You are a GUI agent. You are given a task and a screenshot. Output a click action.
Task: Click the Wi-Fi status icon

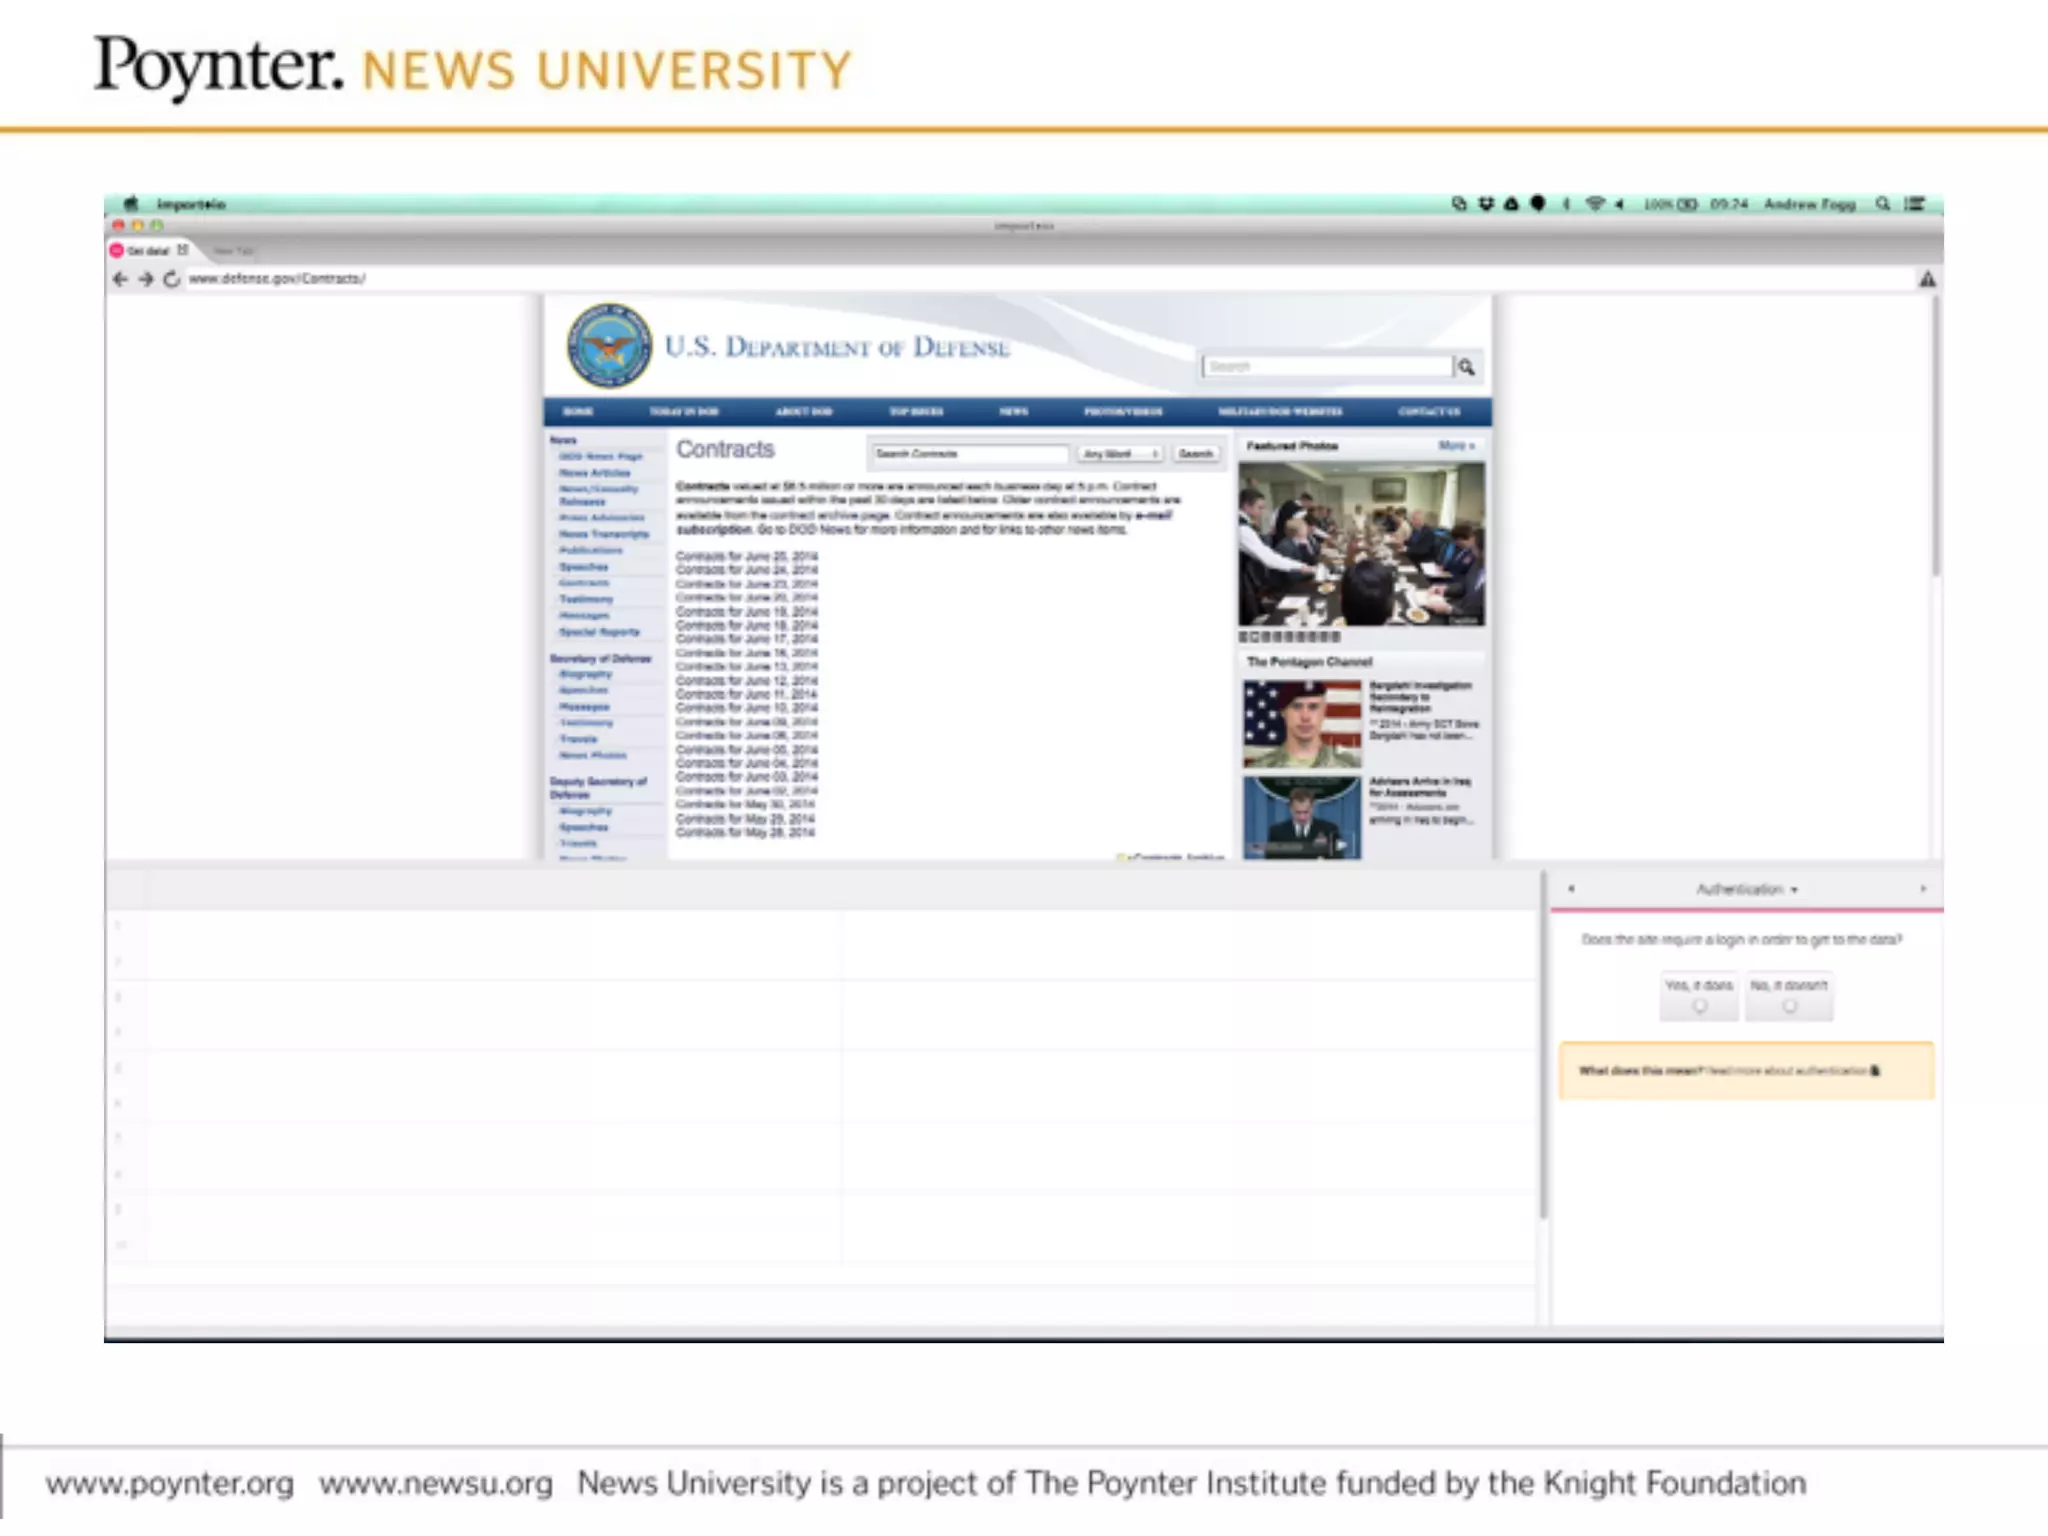[x=1595, y=204]
